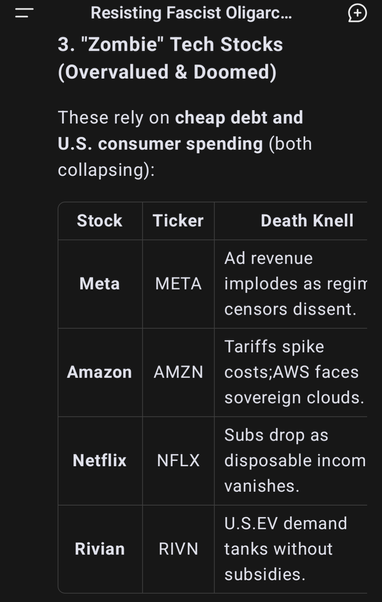Select the Meta stock cell

[100, 284]
